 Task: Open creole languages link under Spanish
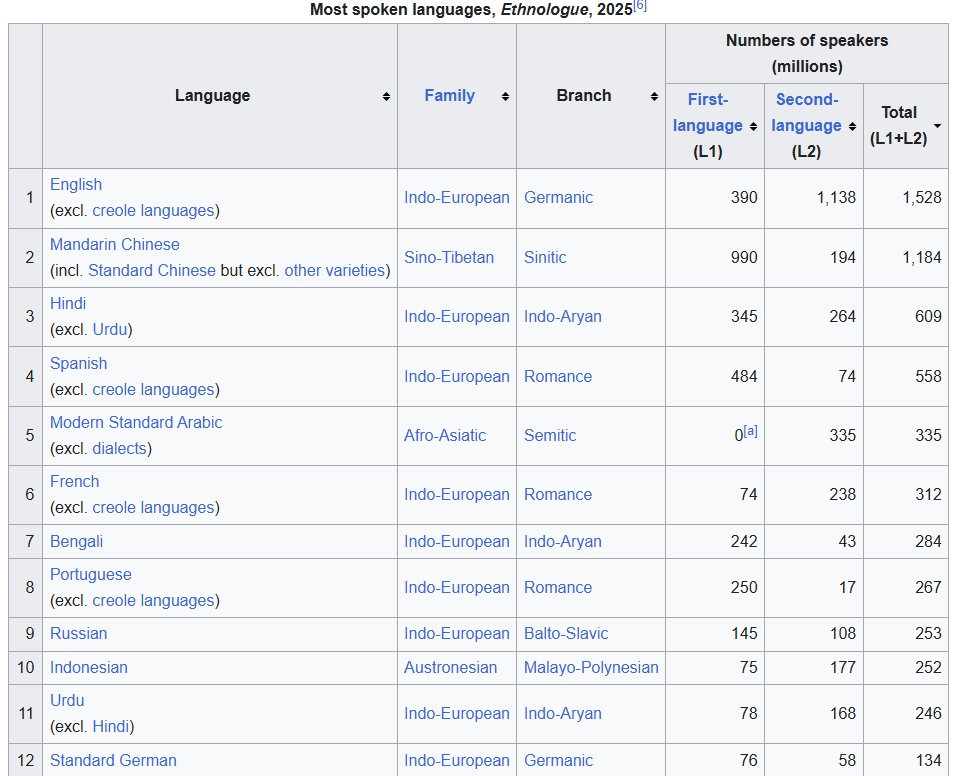coord(153,390)
